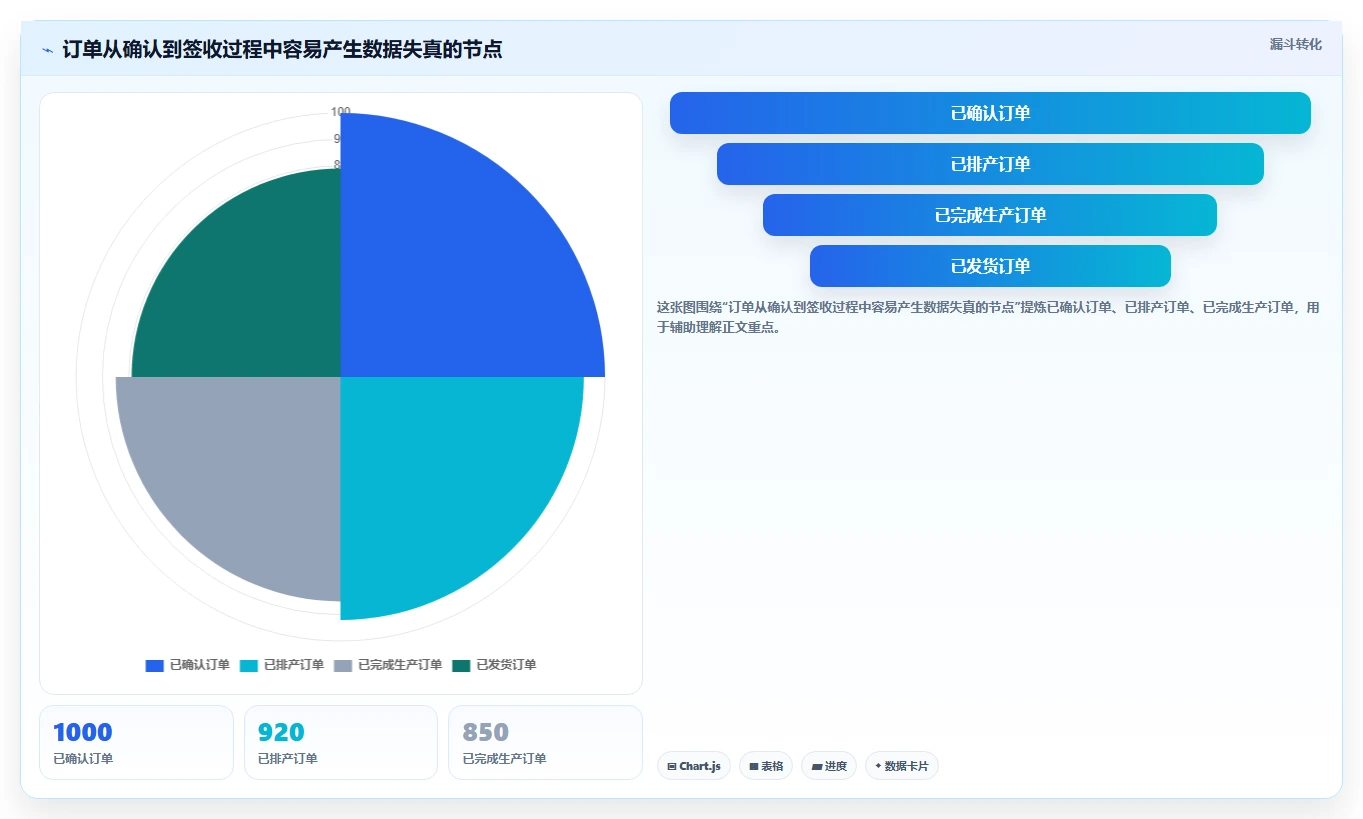Click the 漏斗转化 label in header

[1296, 44]
